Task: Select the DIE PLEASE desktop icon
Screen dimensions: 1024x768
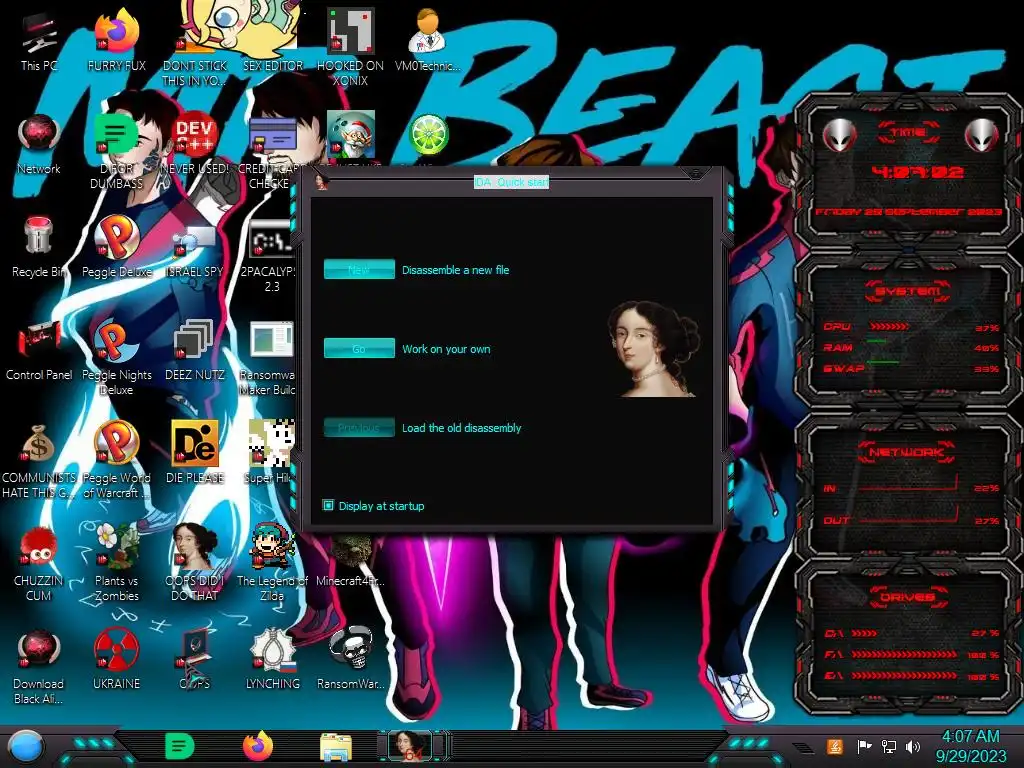Action: click(x=195, y=452)
